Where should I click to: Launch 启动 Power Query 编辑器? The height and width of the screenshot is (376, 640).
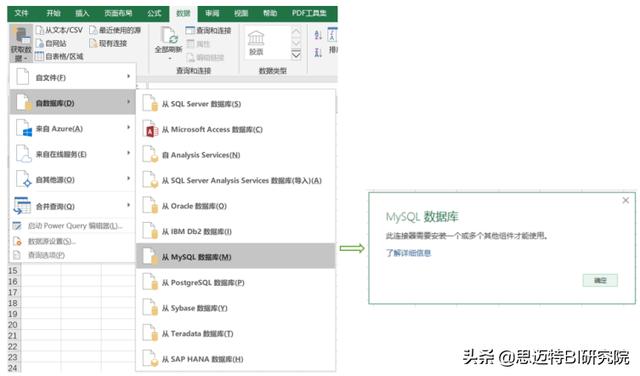pos(72,225)
